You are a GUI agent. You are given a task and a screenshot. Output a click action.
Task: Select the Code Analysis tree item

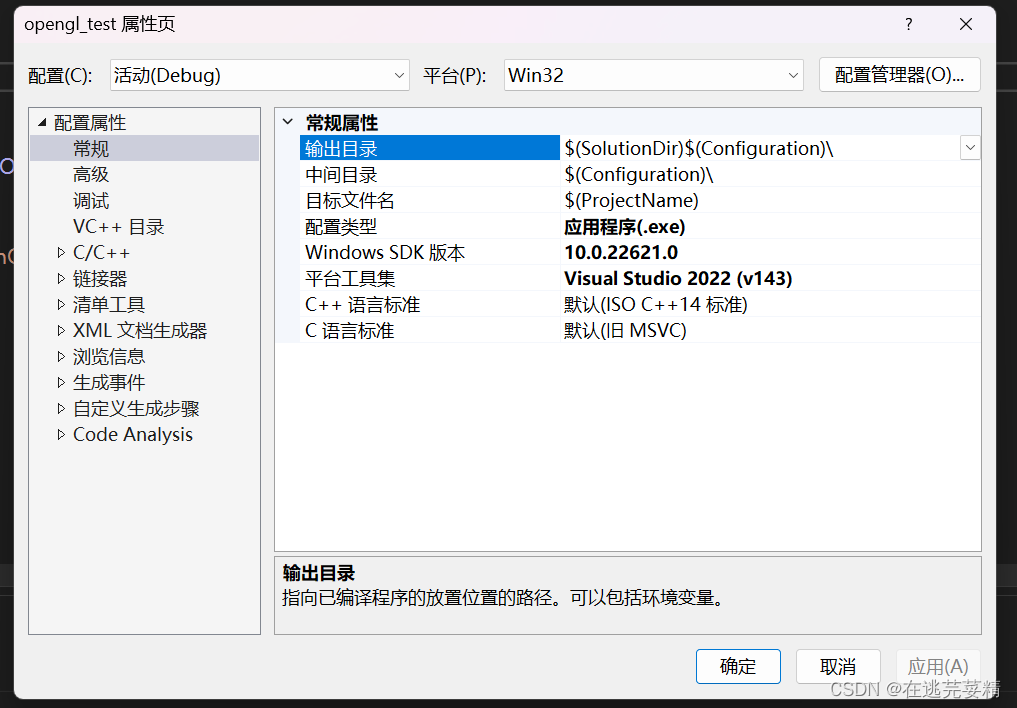click(132, 434)
